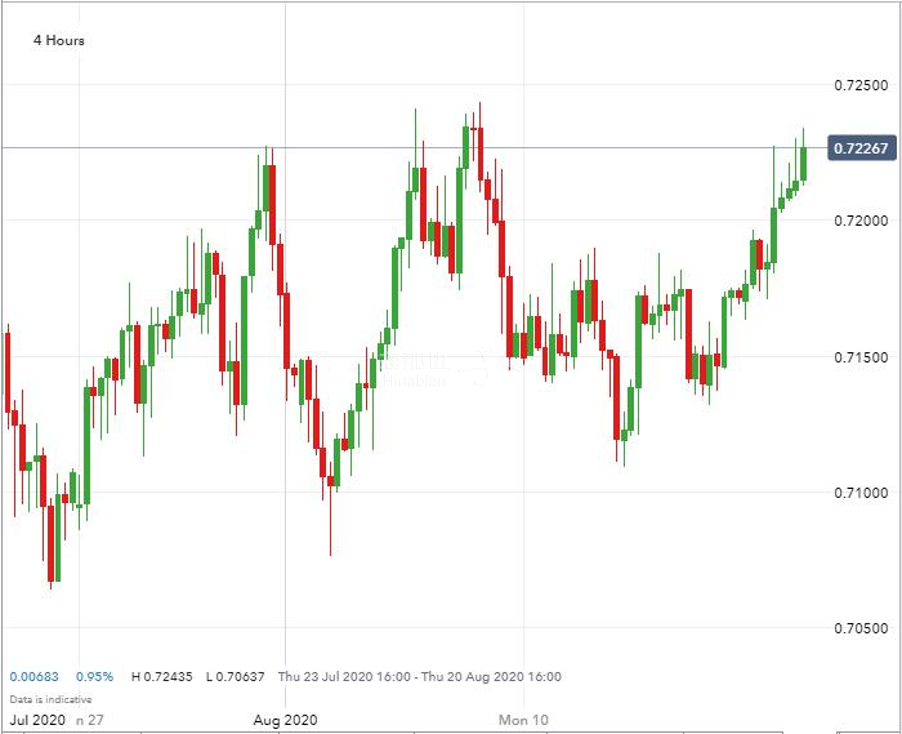Image resolution: width=902 pixels, height=734 pixels.
Task: Click the last green candlestick on the right
Action: [x=802, y=163]
